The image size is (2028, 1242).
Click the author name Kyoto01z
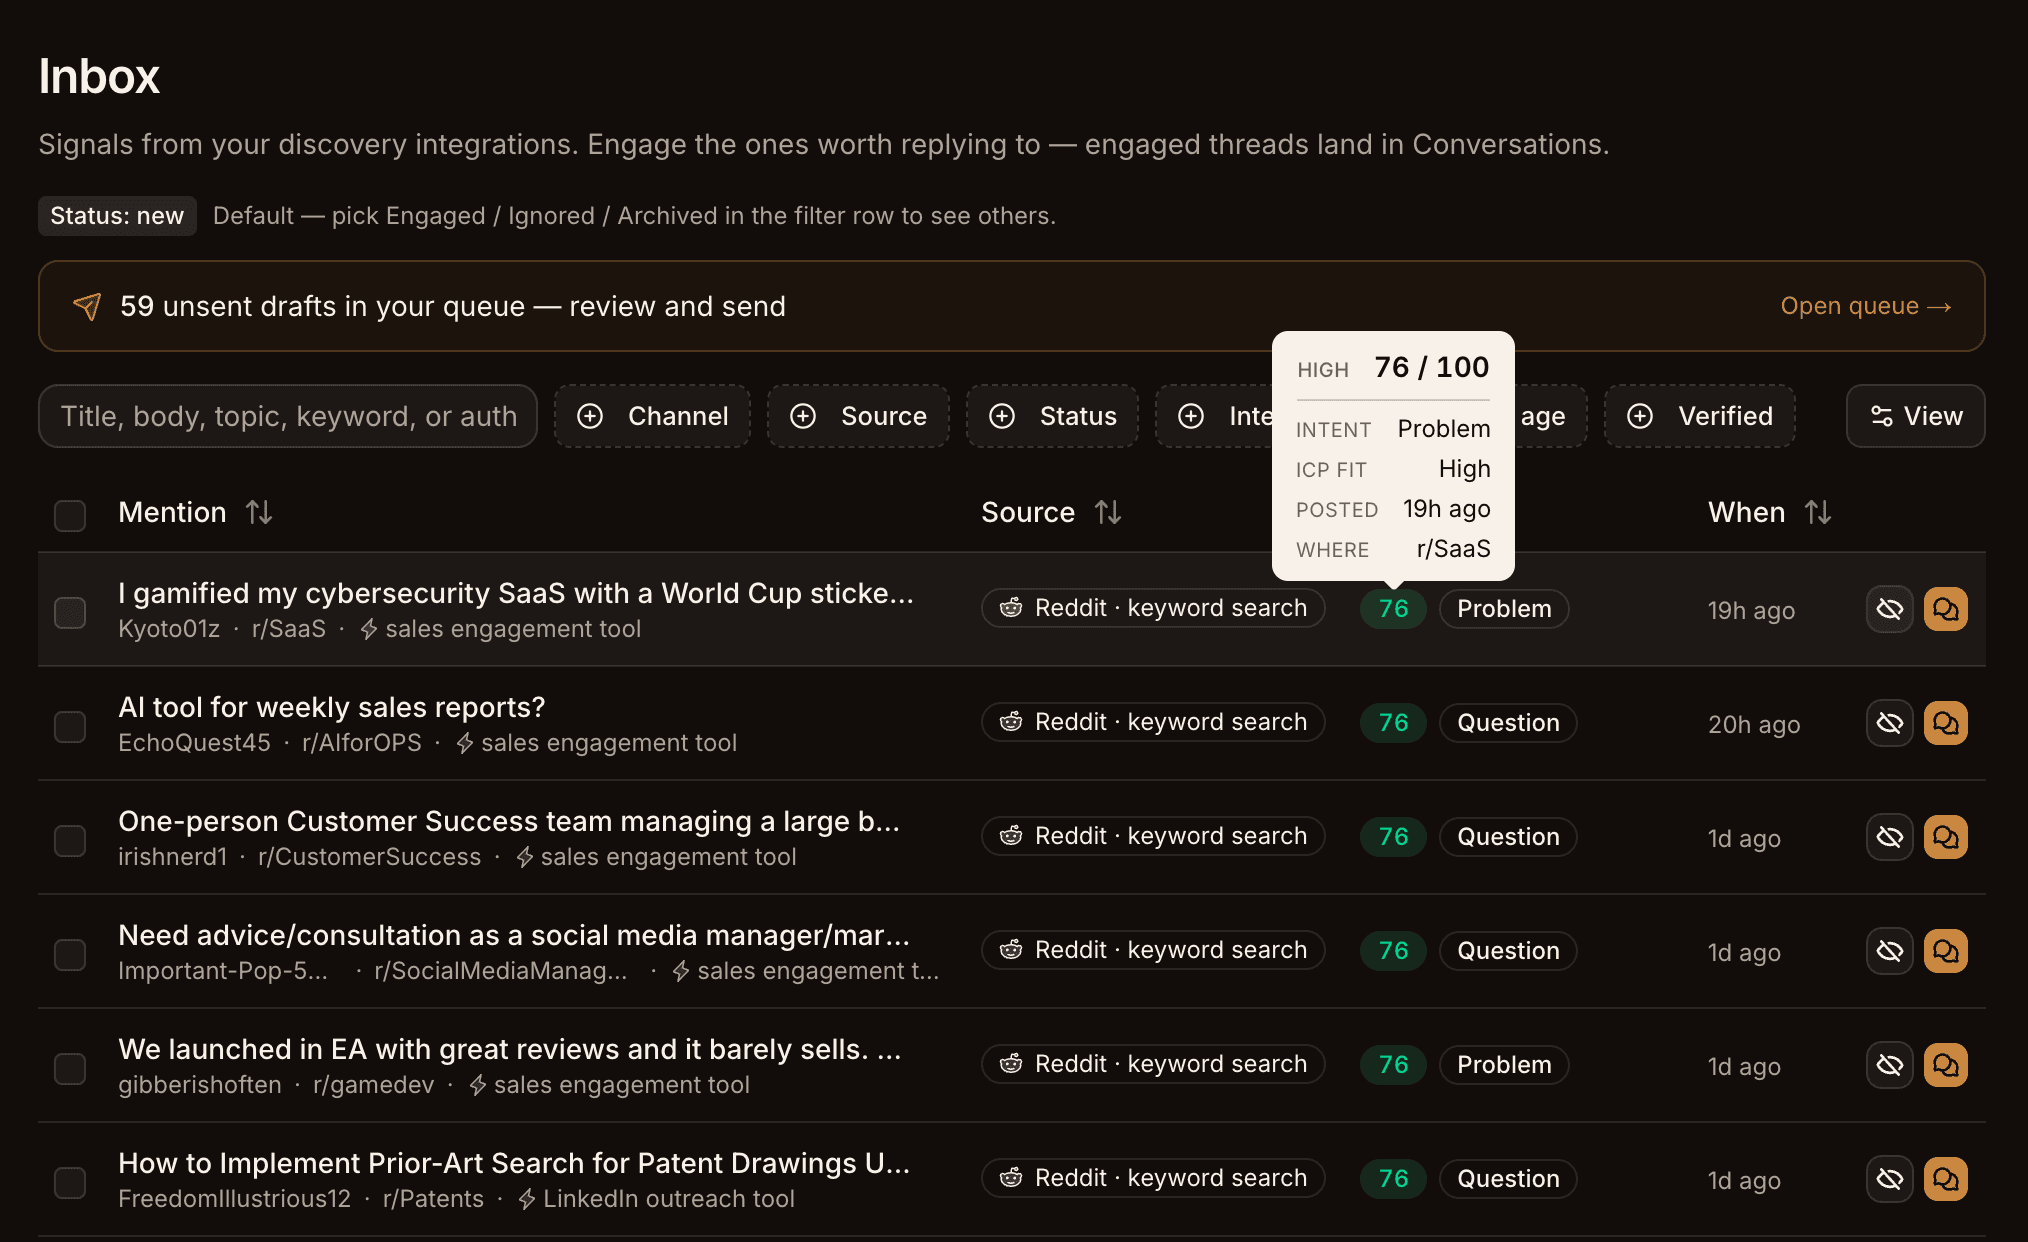169,629
